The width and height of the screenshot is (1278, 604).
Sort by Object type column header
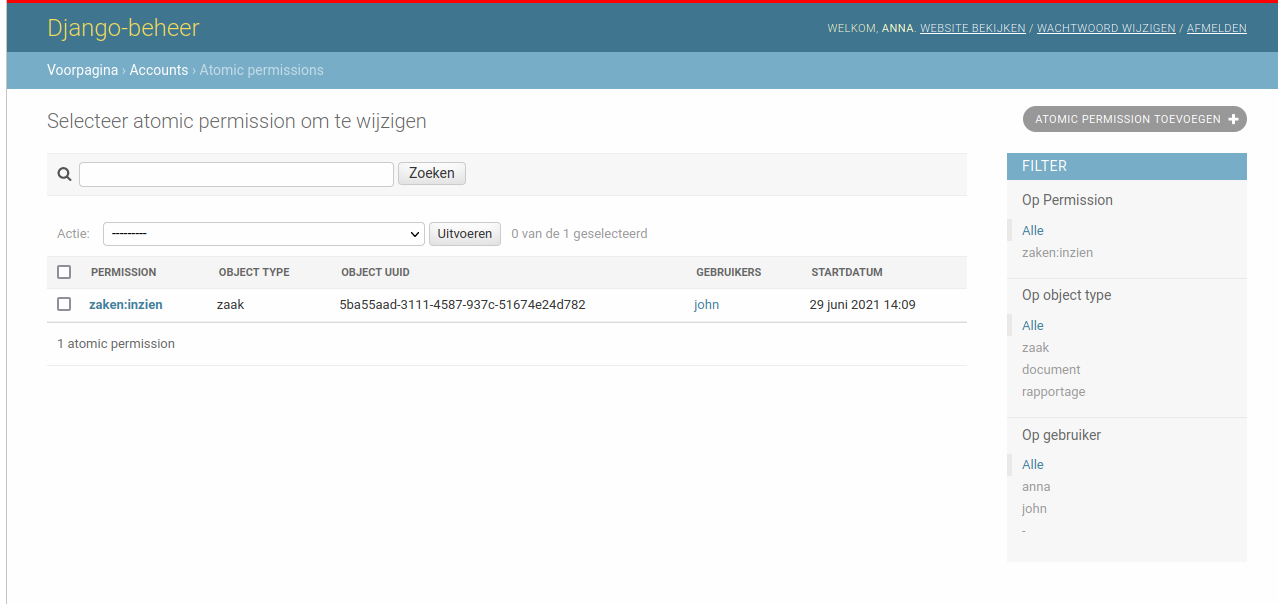[x=254, y=272]
